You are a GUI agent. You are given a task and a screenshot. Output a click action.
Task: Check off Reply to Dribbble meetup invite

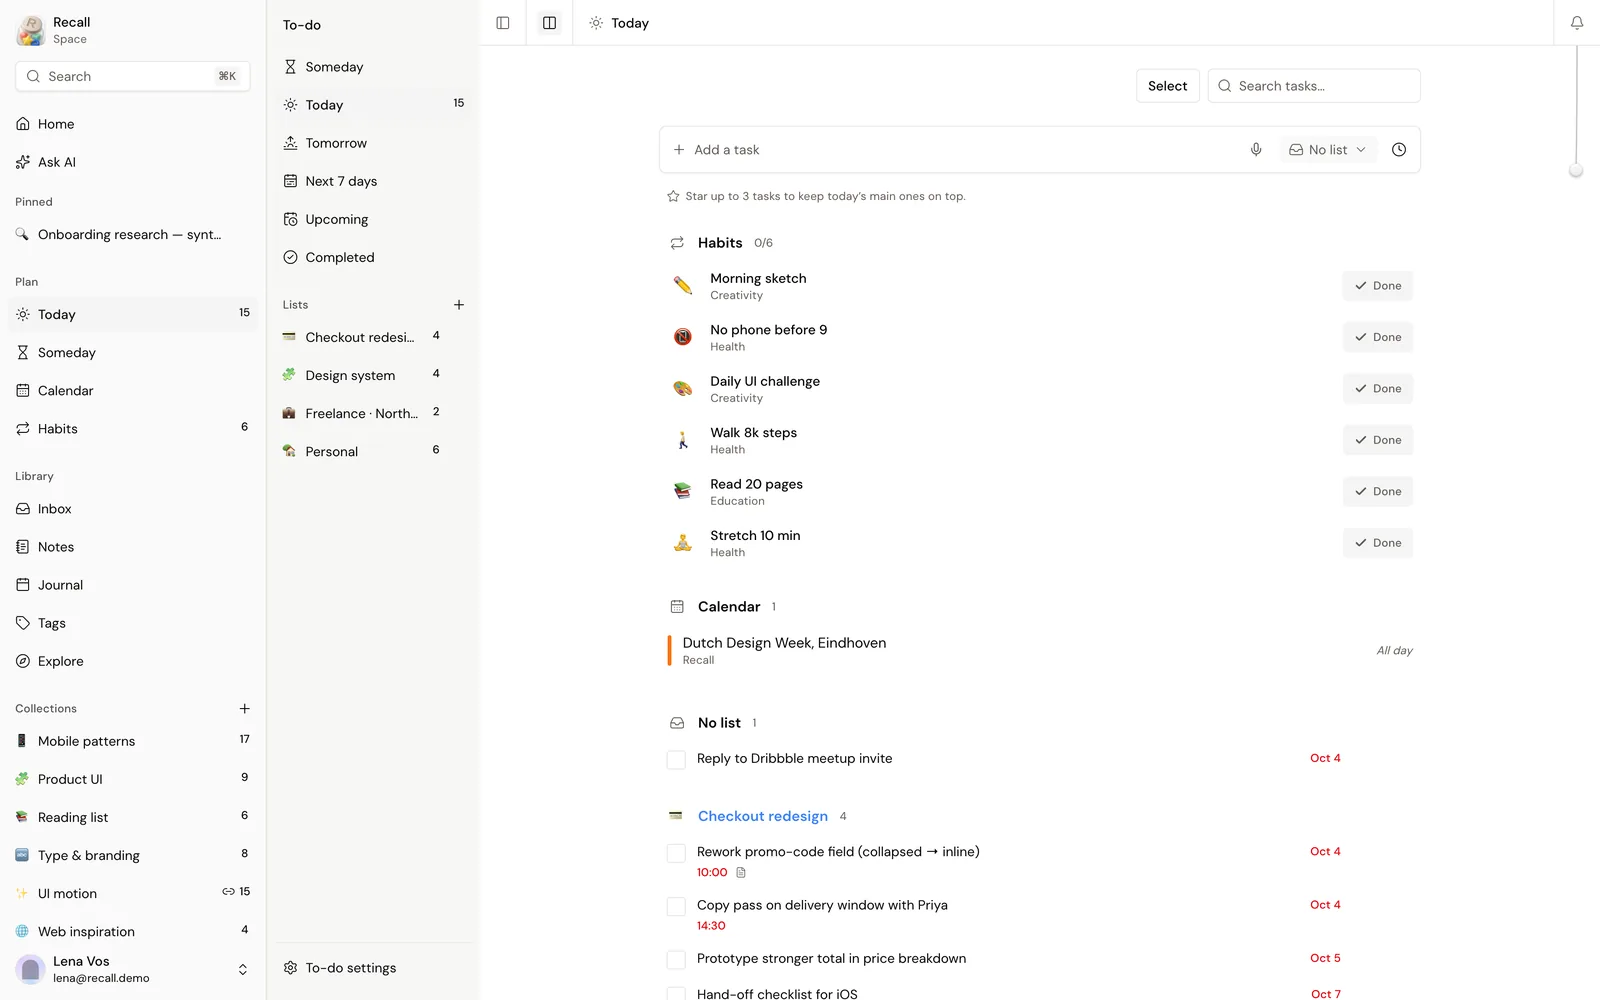[676, 760]
